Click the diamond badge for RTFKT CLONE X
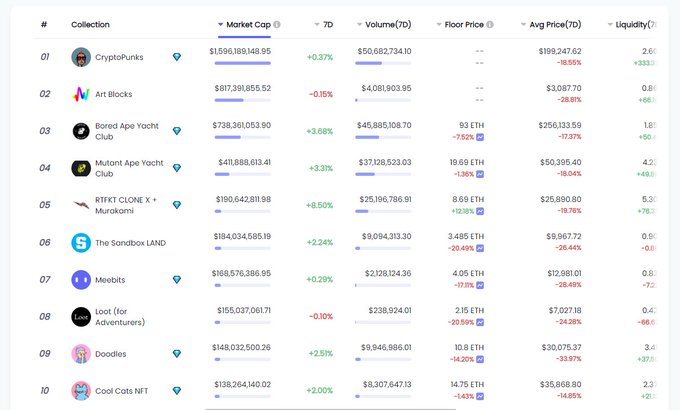This screenshot has height=410, width=680. click(x=177, y=205)
